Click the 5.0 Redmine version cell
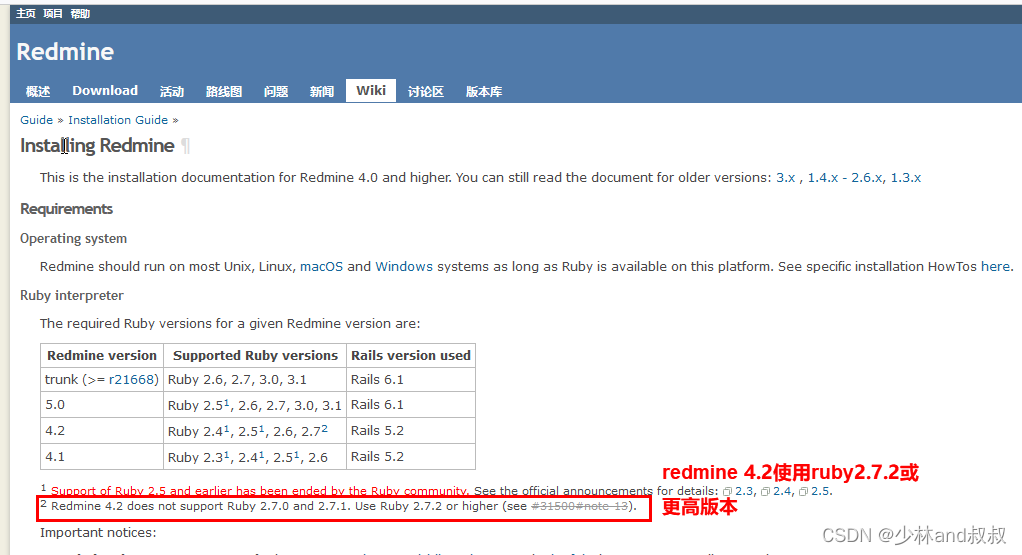The image size is (1022, 555). point(102,405)
